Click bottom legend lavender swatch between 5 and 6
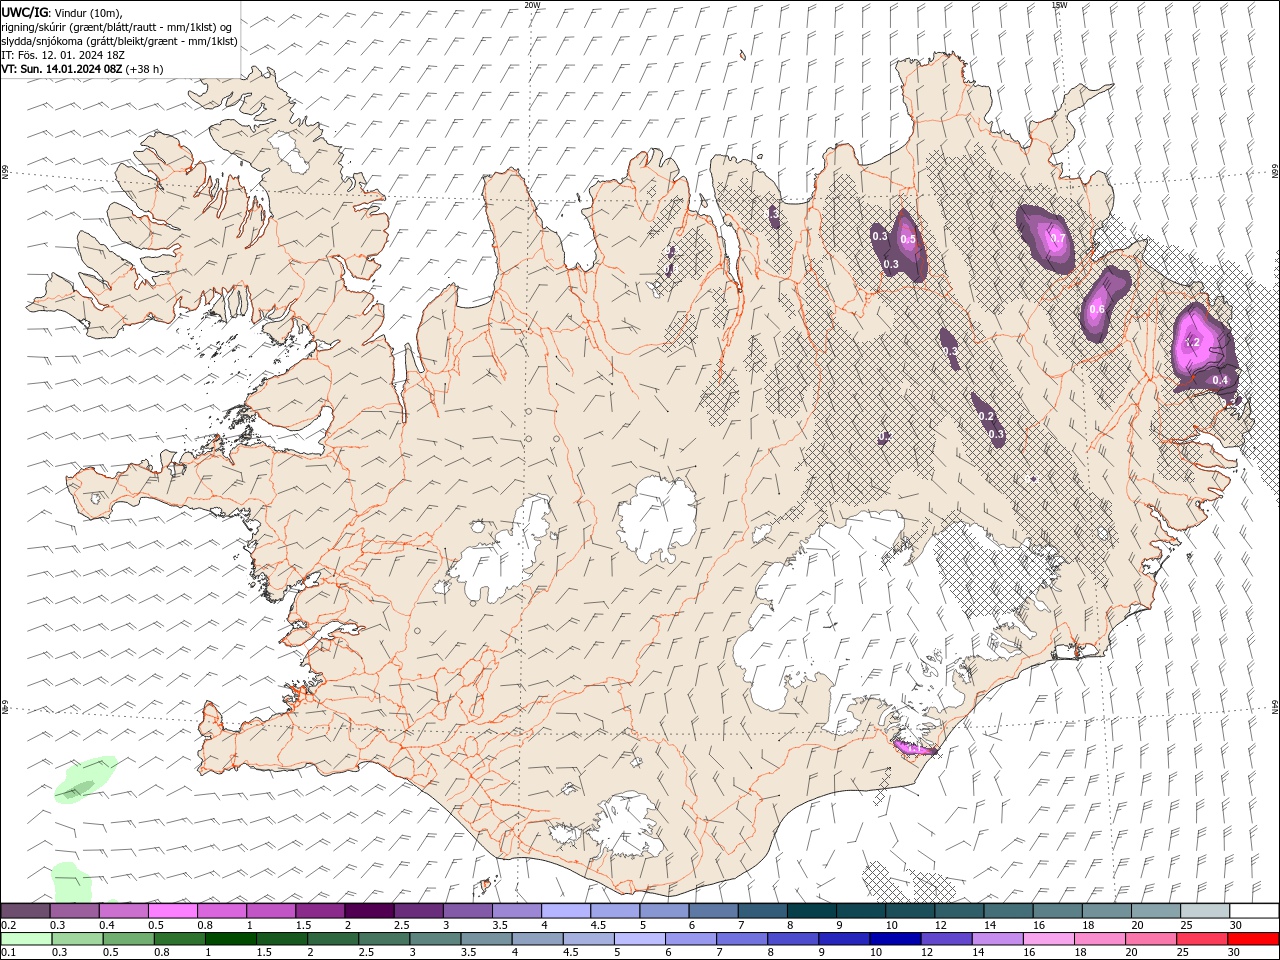Screen dimensions: 1280x960 (x=639, y=939)
